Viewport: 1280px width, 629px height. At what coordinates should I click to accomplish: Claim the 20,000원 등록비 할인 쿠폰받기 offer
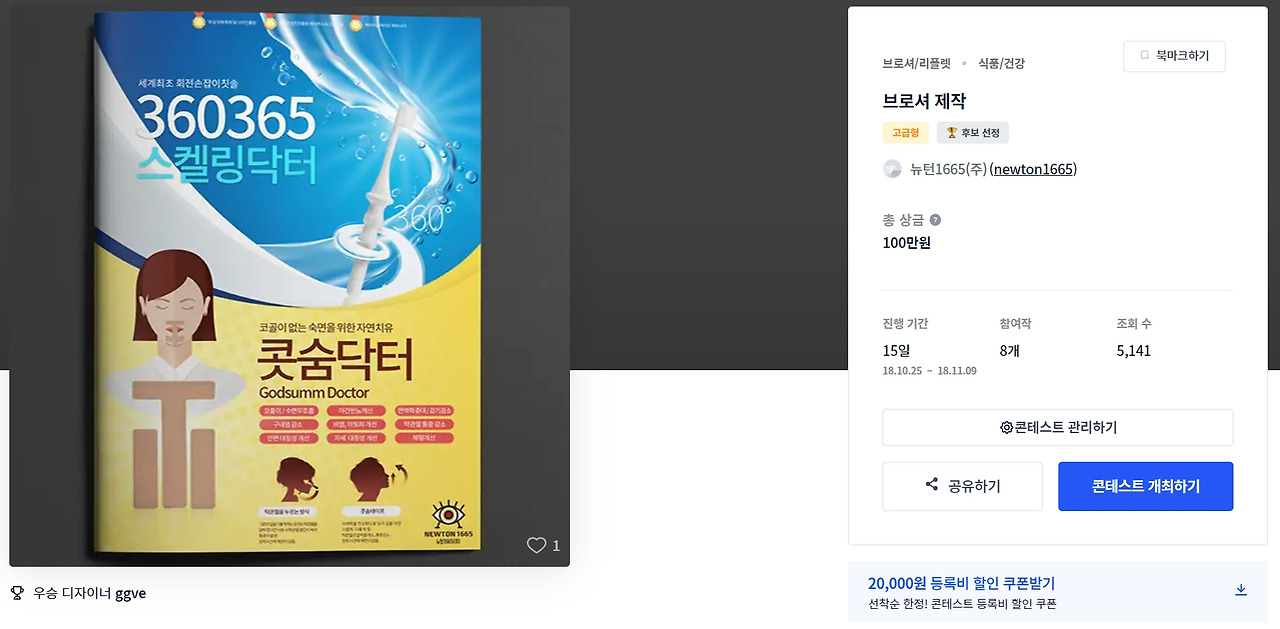[961, 583]
